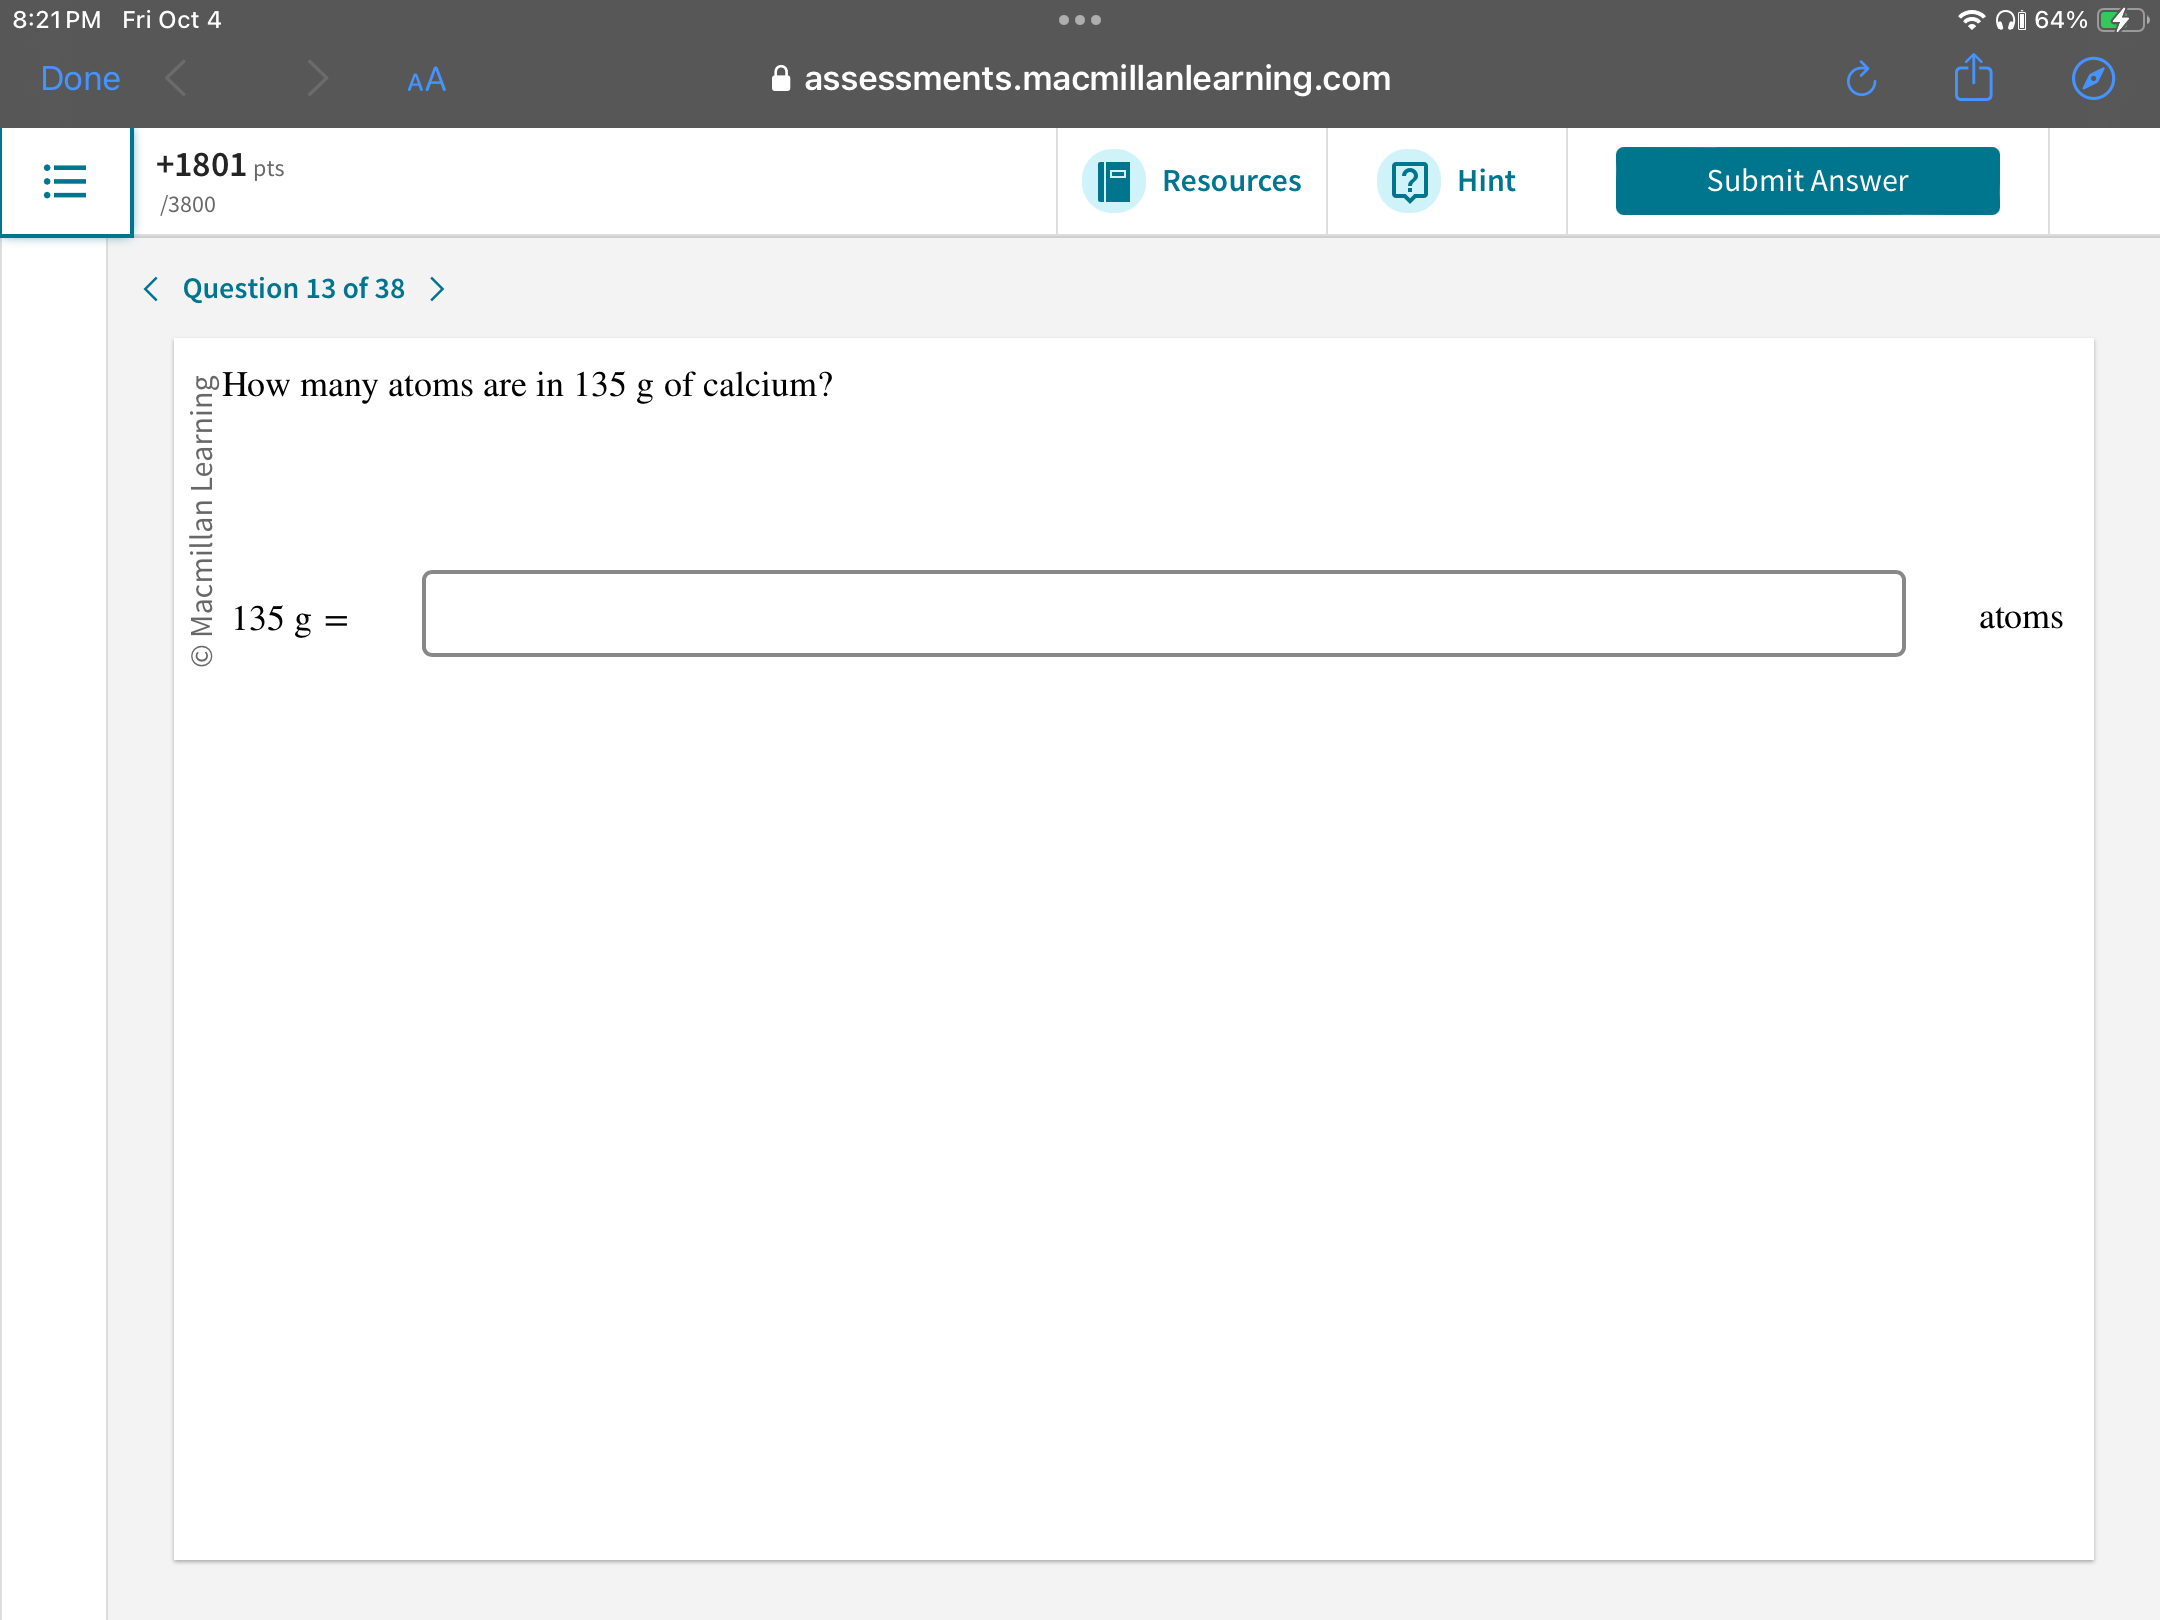The image size is (2160, 1620).
Task: Open the Resources label link
Action: click(x=1231, y=181)
